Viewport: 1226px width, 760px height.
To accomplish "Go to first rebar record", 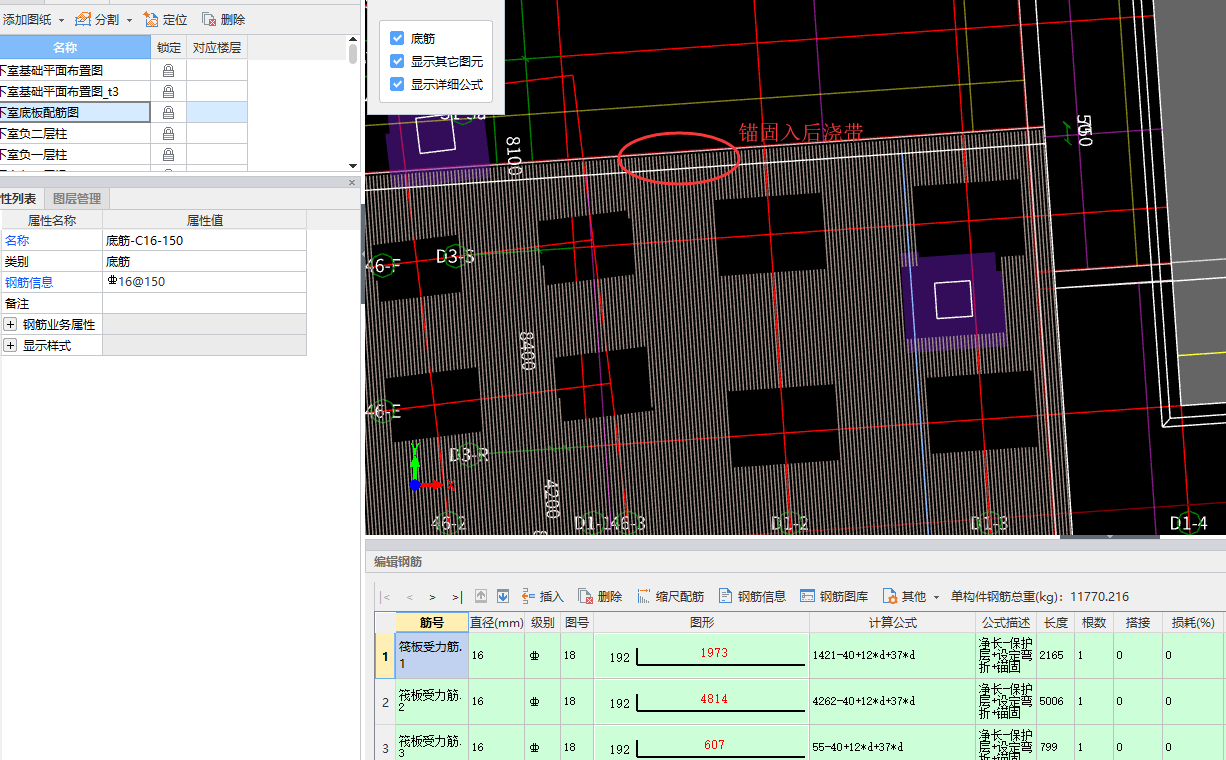I will (386, 597).
